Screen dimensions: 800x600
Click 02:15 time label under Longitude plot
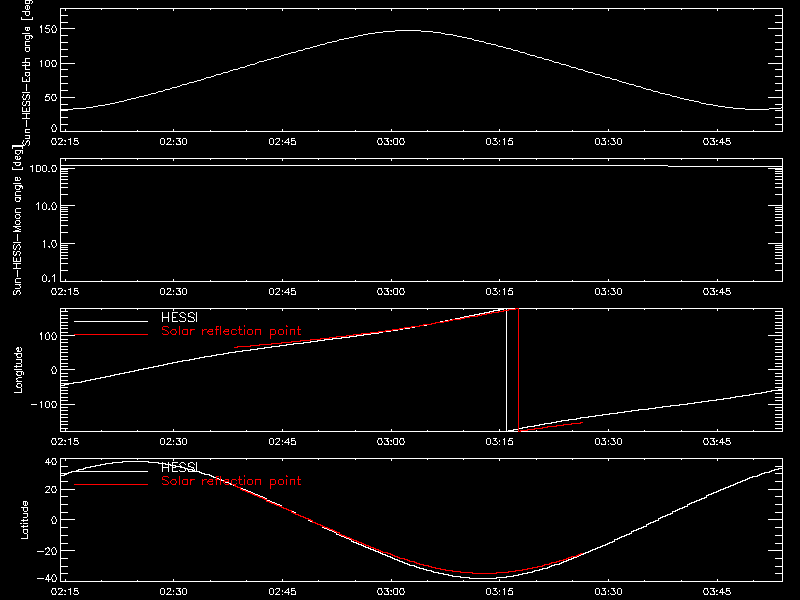tap(65, 442)
